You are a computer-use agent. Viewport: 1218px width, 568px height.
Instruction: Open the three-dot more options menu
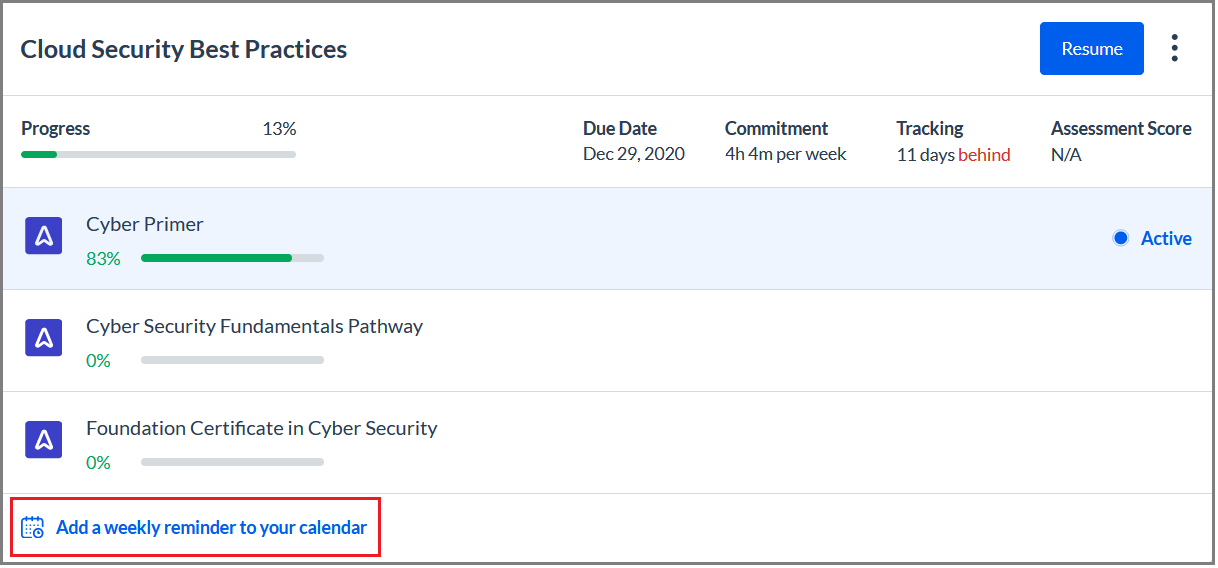[1174, 48]
